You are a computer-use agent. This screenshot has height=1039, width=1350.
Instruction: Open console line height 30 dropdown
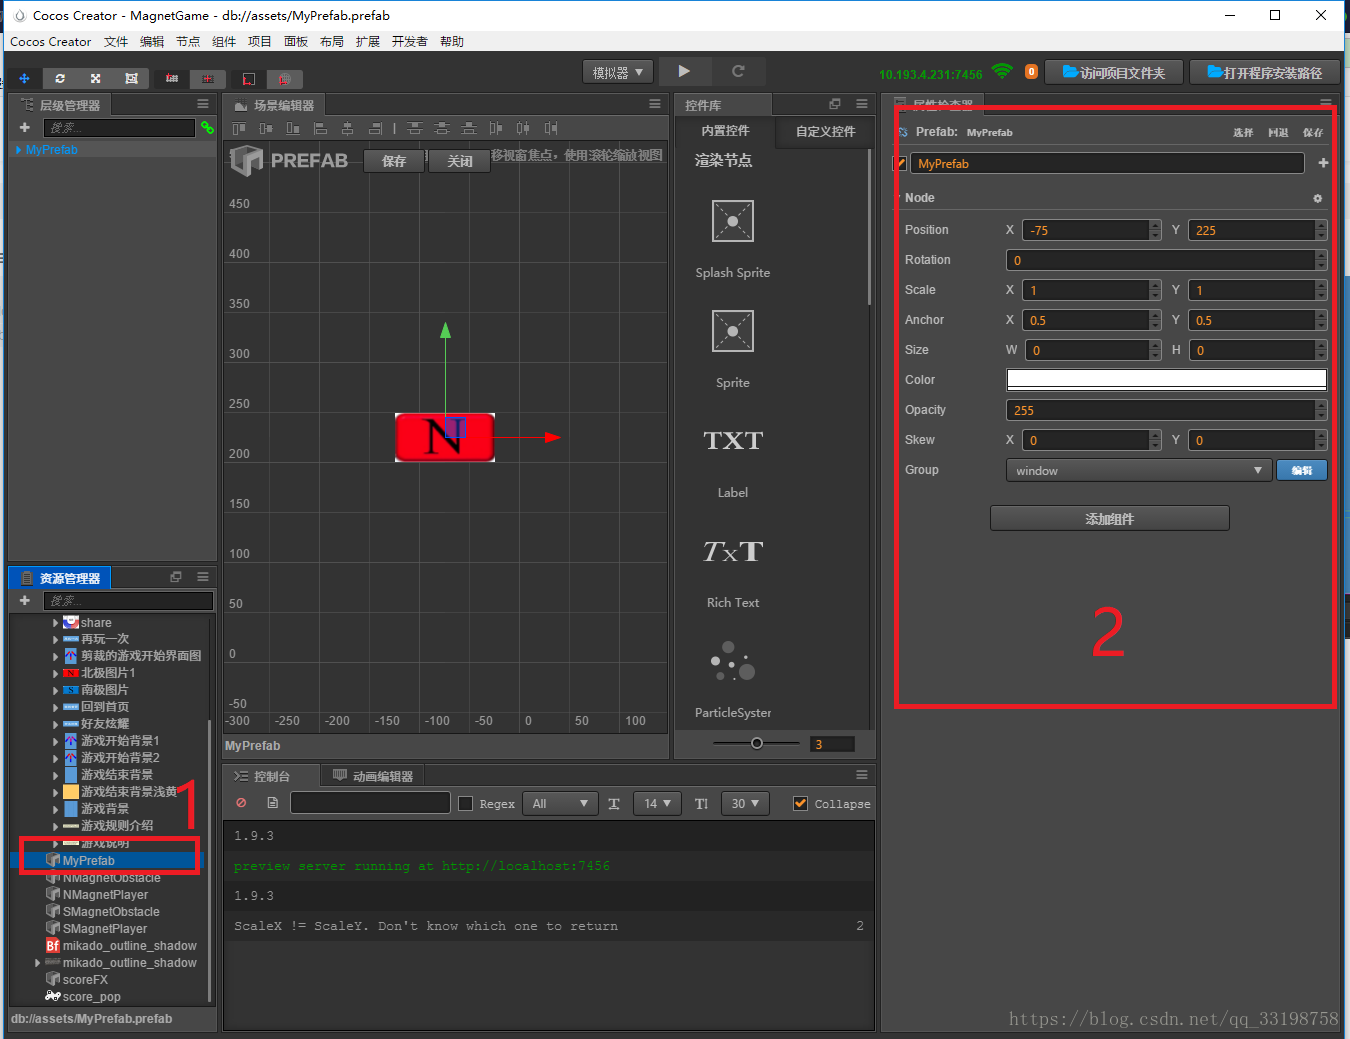[745, 803]
